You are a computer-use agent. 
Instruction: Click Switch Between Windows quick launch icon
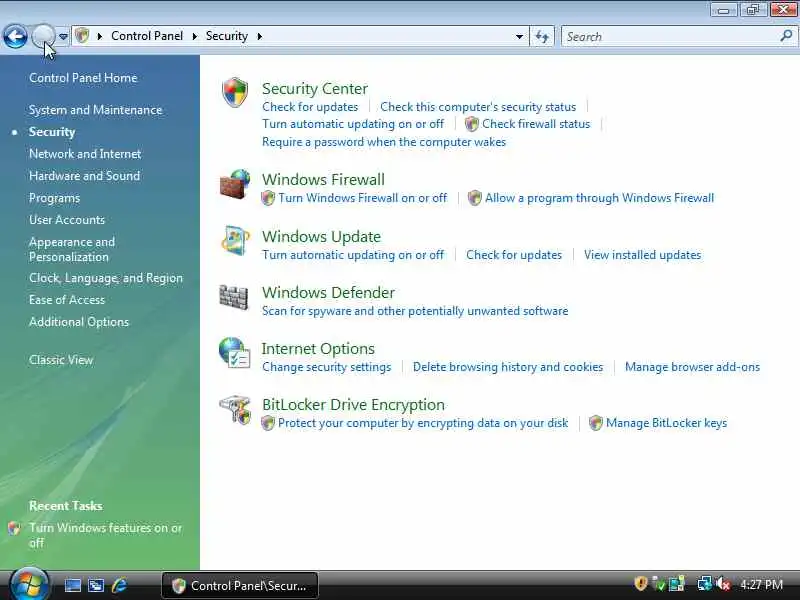[x=96, y=585]
